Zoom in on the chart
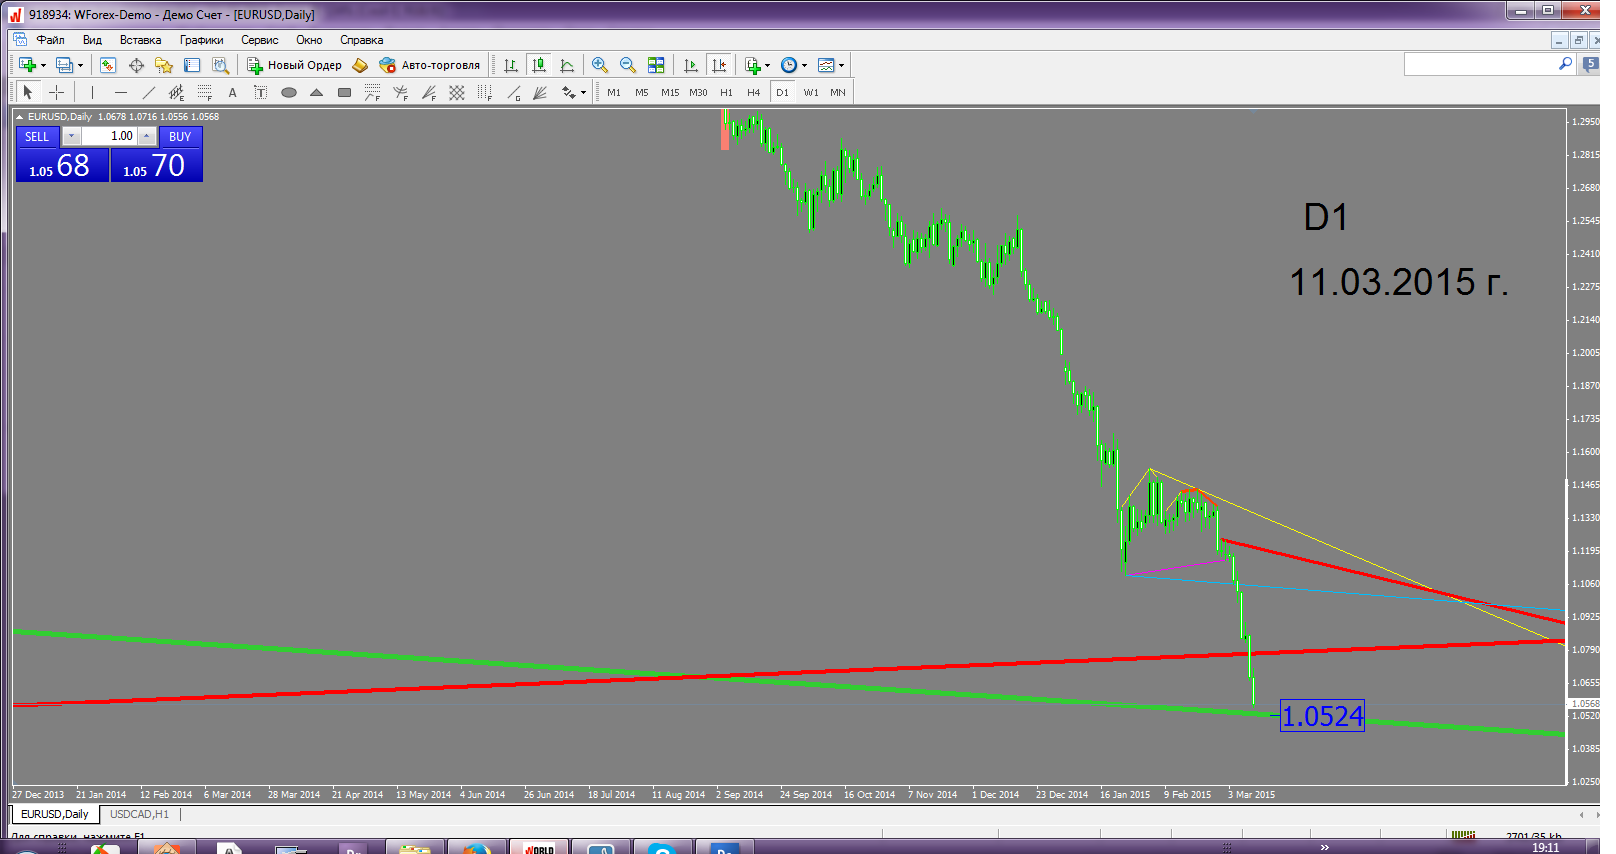 (x=600, y=65)
